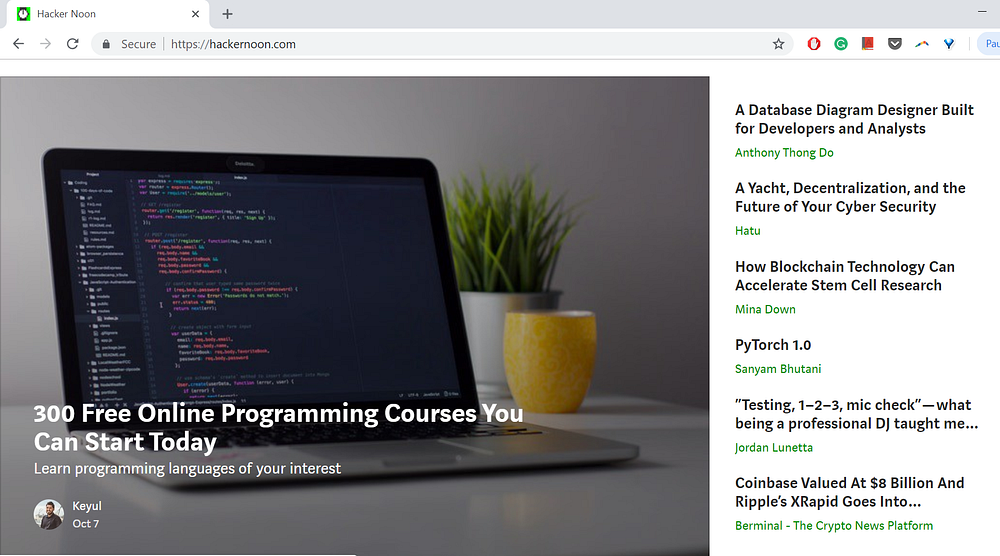This screenshot has height=556, width=1000.
Task: Open the red Opera-style extension icon
Action: click(x=814, y=44)
